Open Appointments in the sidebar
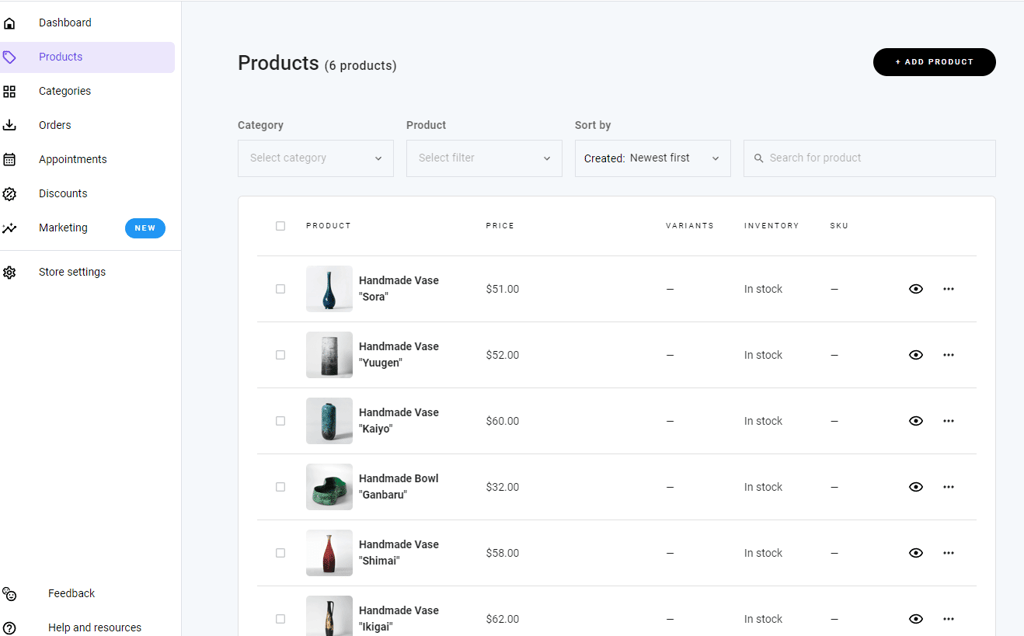Screen dimensions: 1024x636 (72, 159)
